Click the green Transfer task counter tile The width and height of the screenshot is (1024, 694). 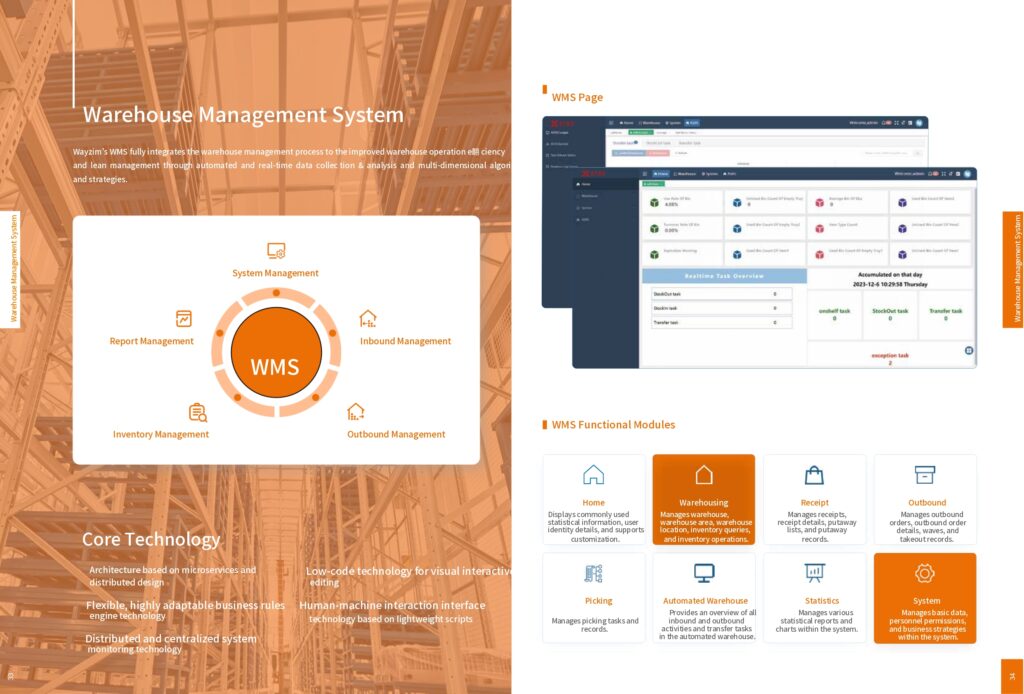(x=946, y=315)
